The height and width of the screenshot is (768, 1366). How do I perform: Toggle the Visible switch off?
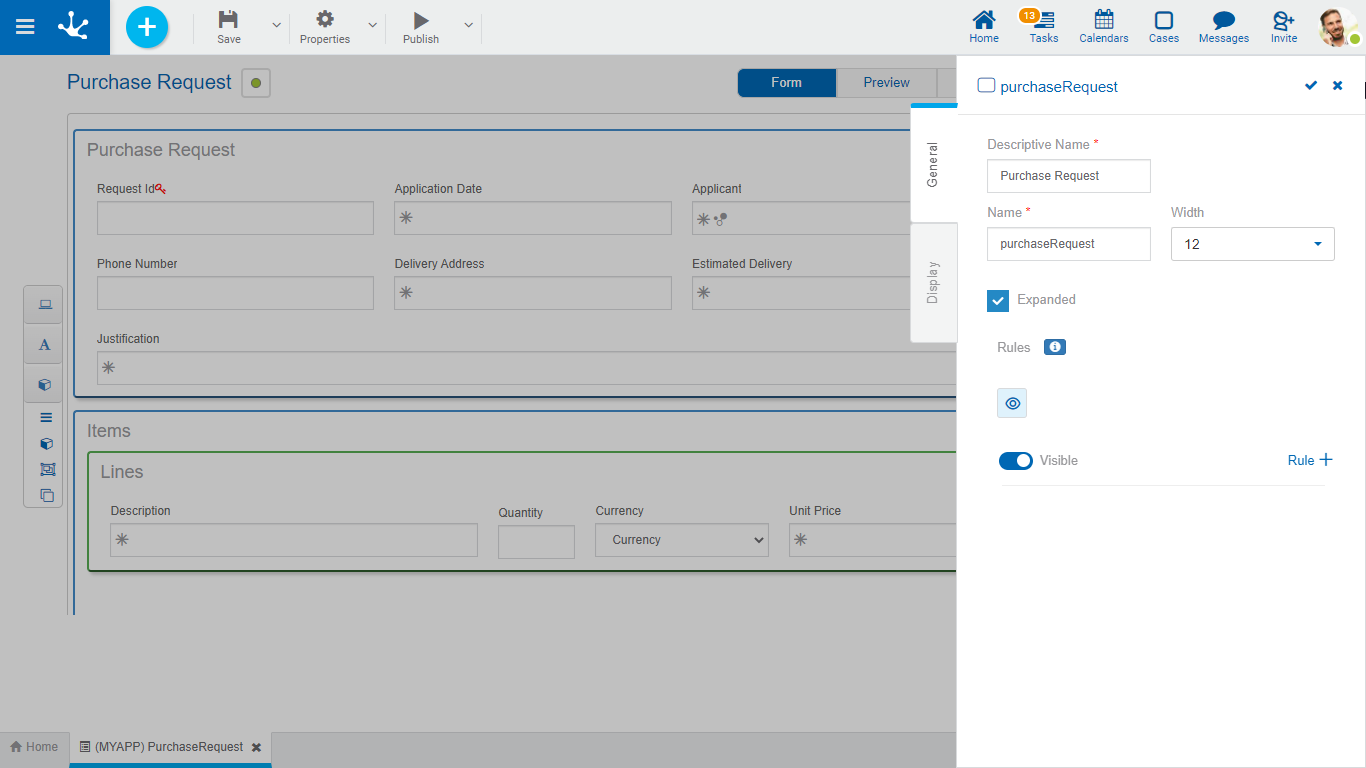[x=1016, y=461]
